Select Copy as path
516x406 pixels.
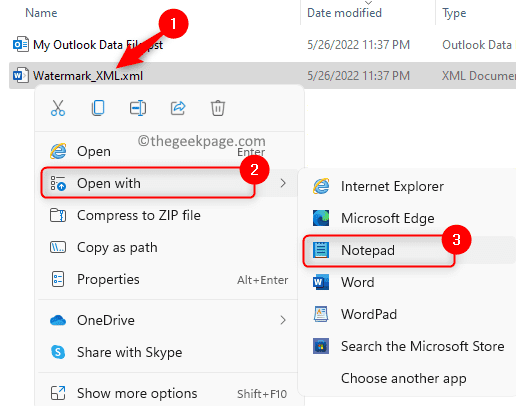(x=169, y=247)
